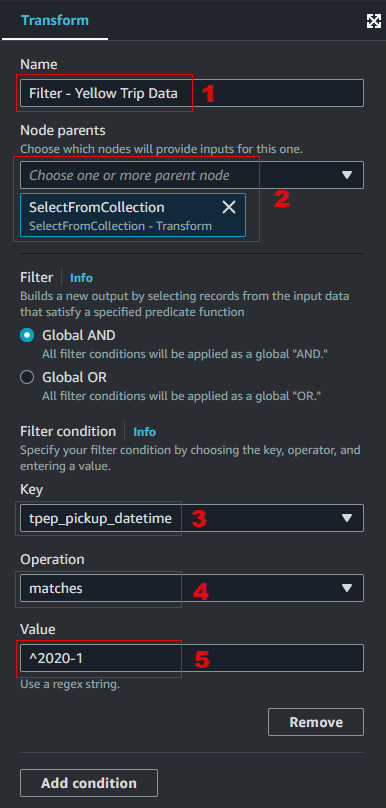Screen dimensions: 386x808
Task: Click the SelectFromCollection parent node chip
Action: 133,215
